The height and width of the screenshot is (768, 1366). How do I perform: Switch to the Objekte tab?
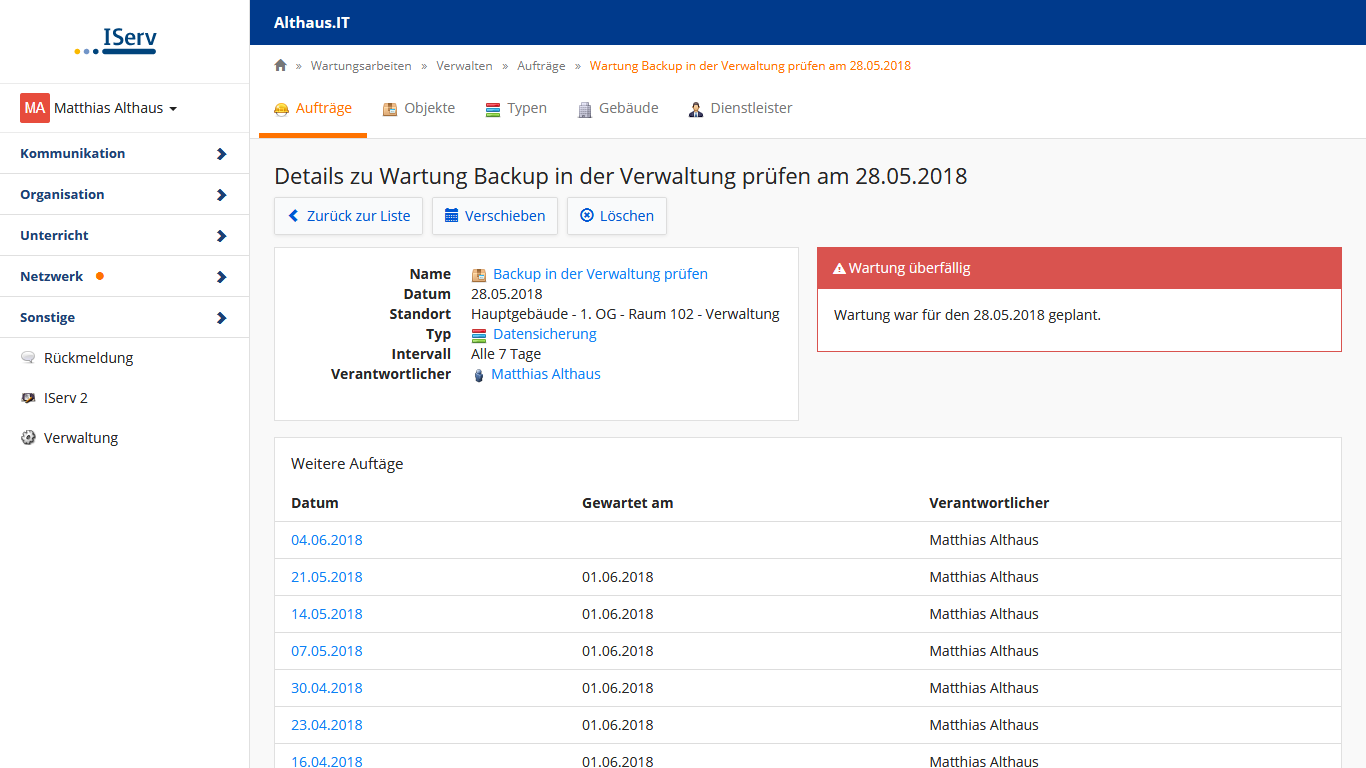coord(419,108)
